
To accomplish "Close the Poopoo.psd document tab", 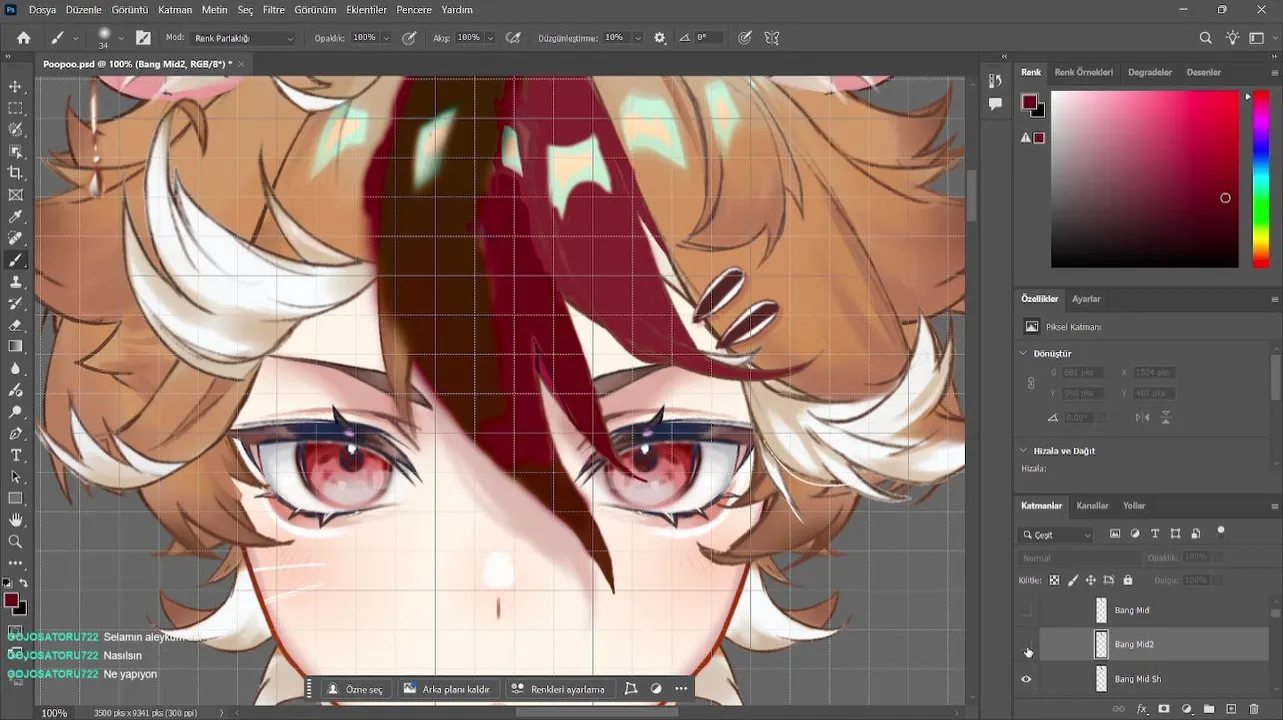I will 241,64.
